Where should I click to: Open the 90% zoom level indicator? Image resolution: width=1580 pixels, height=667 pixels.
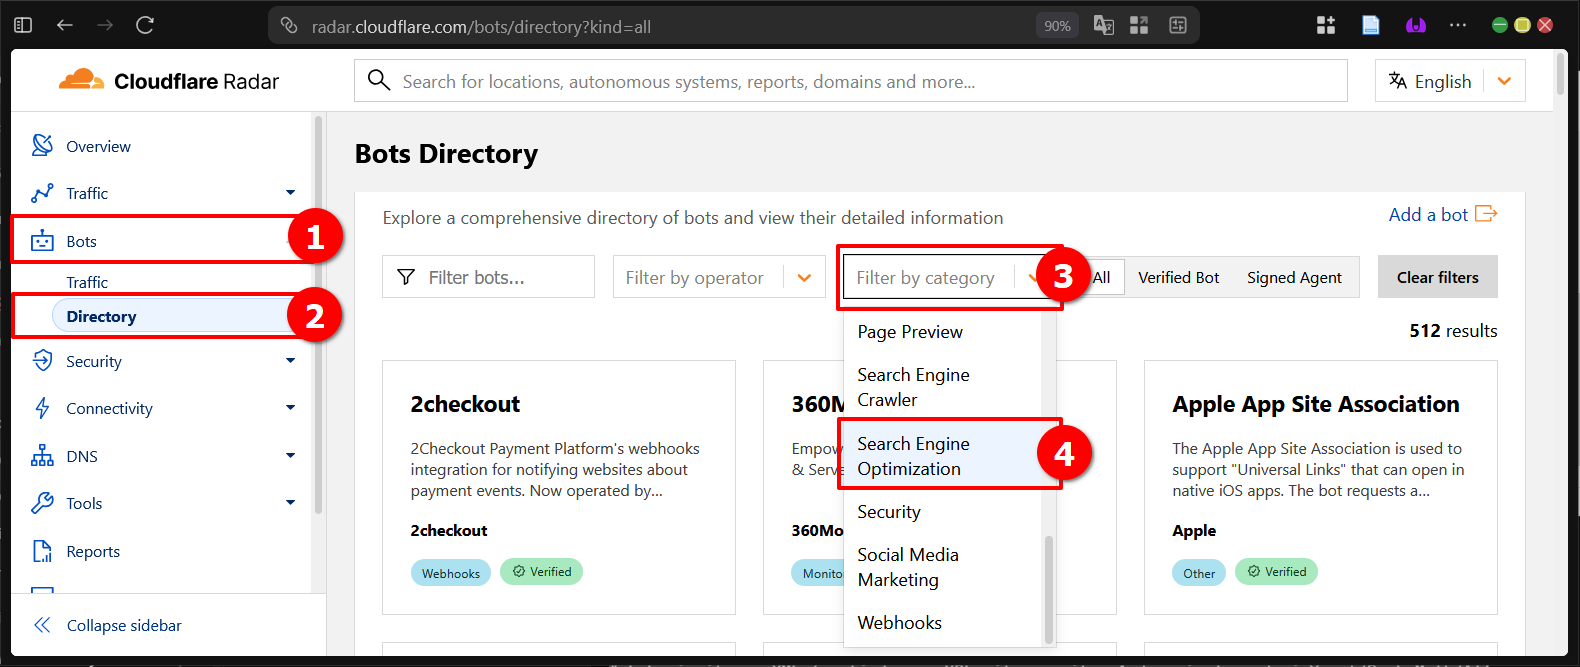coord(1057,26)
